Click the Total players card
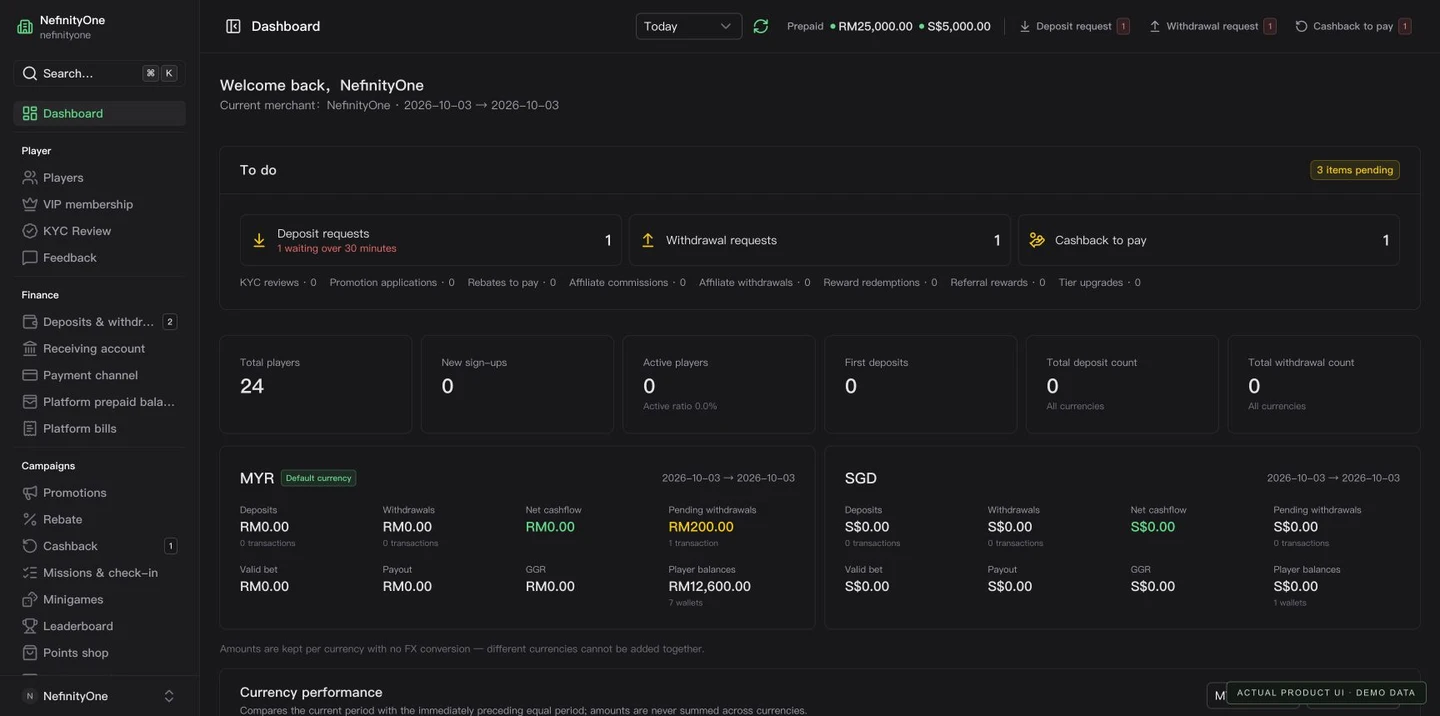Viewport: 1440px width, 716px height. tap(316, 384)
